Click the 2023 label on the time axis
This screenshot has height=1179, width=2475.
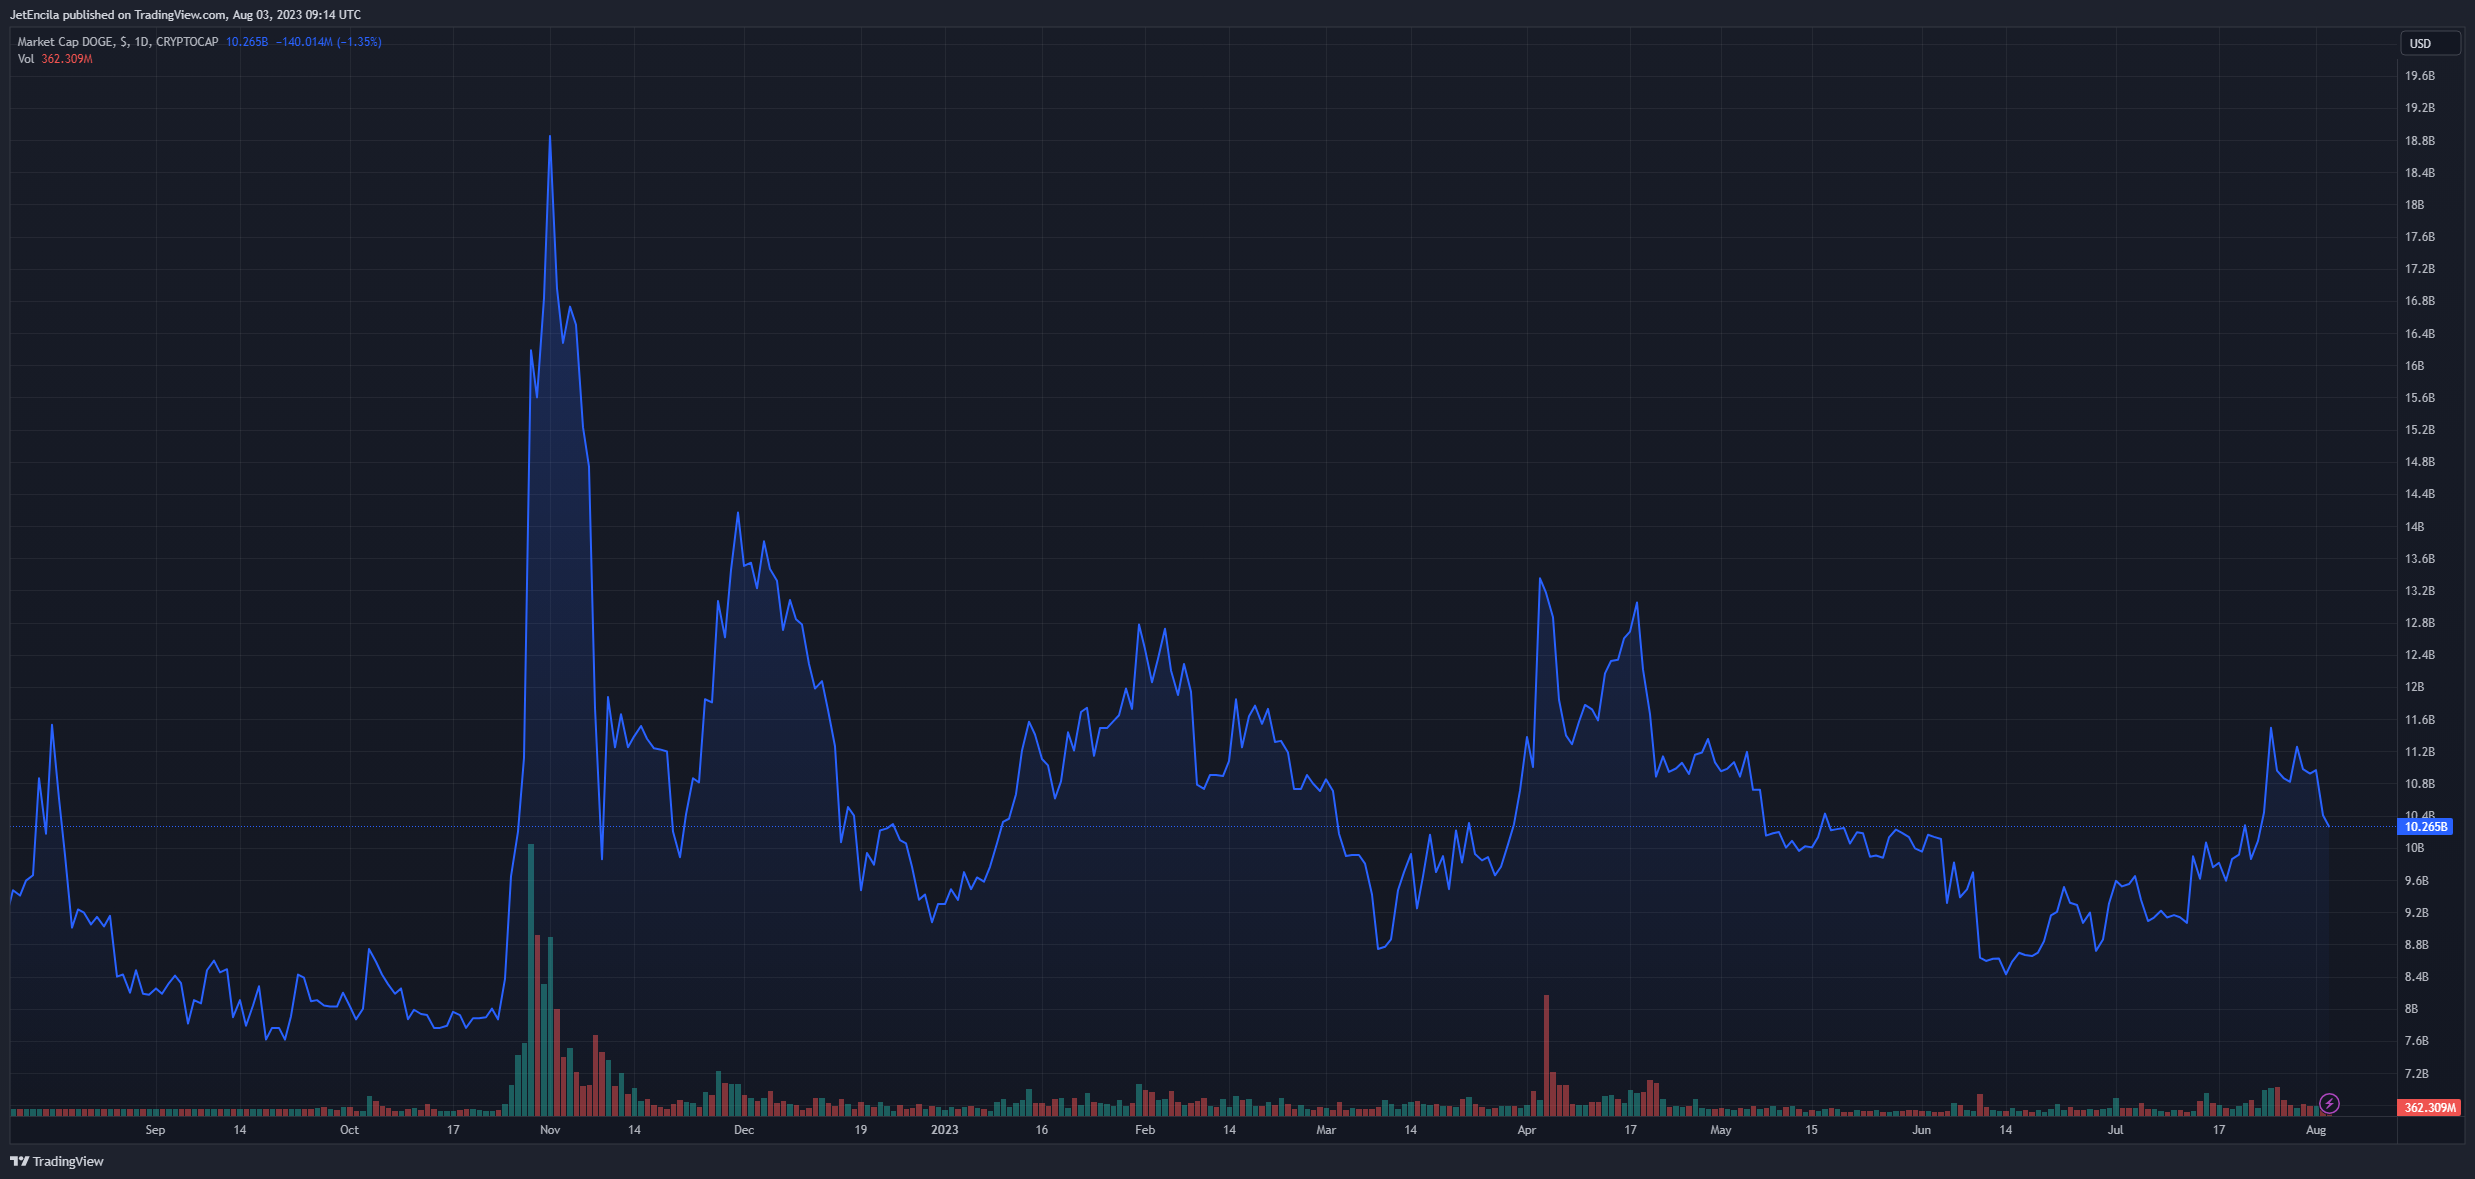[x=944, y=1130]
